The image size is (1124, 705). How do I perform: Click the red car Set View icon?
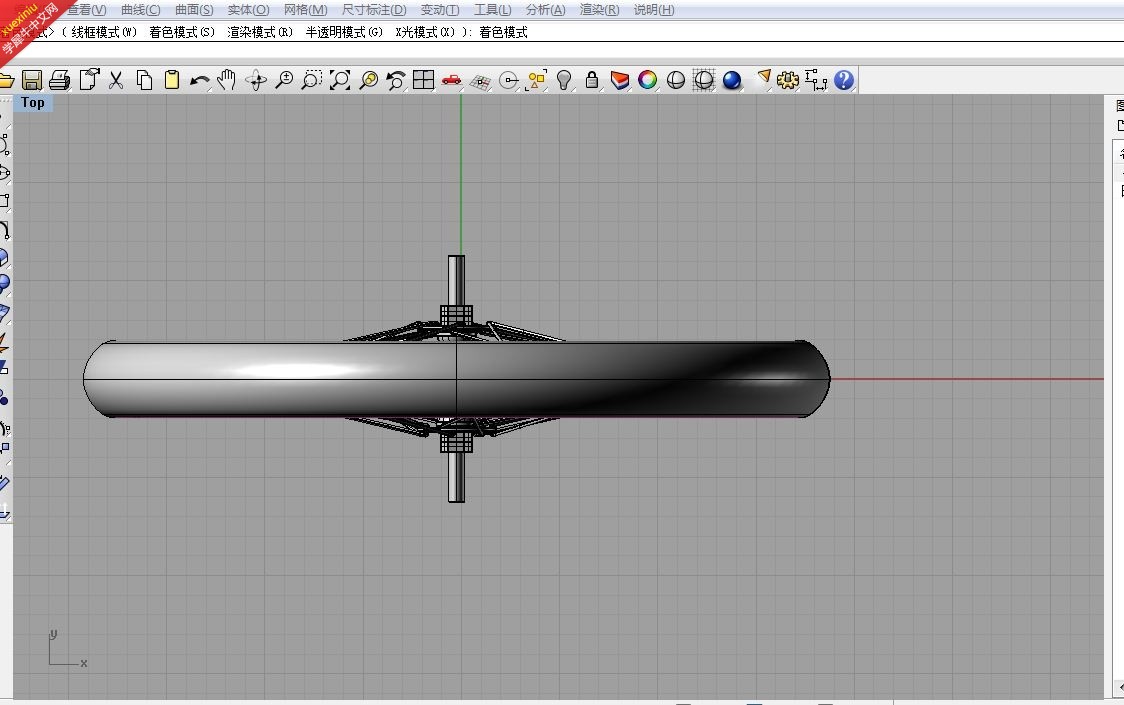tap(452, 80)
